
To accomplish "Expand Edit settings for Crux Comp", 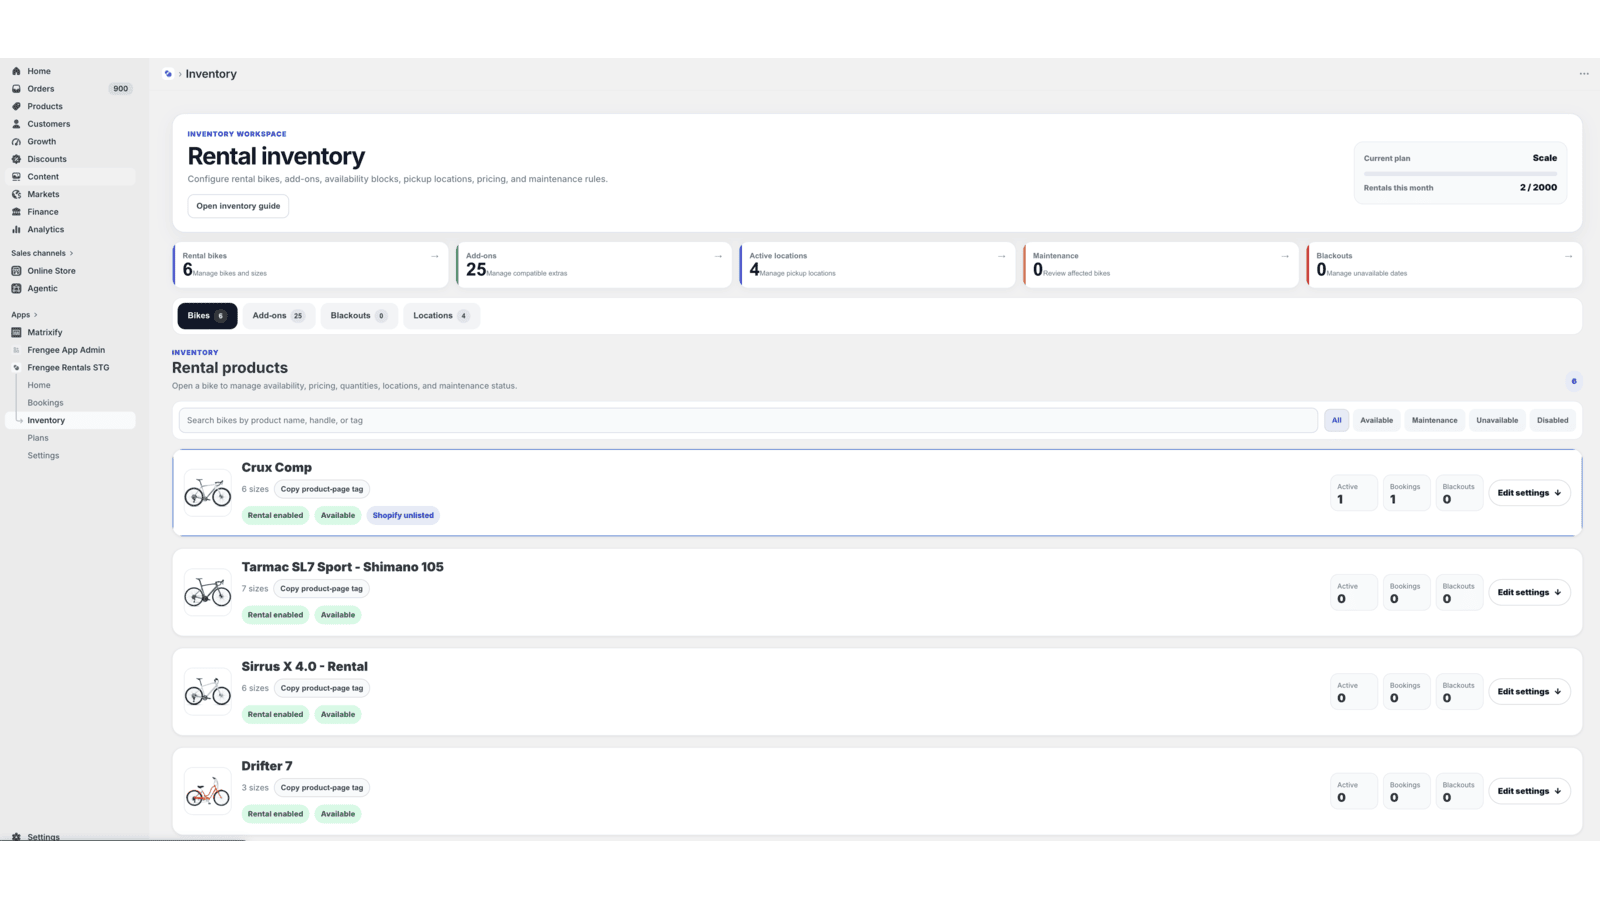I will point(1529,493).
